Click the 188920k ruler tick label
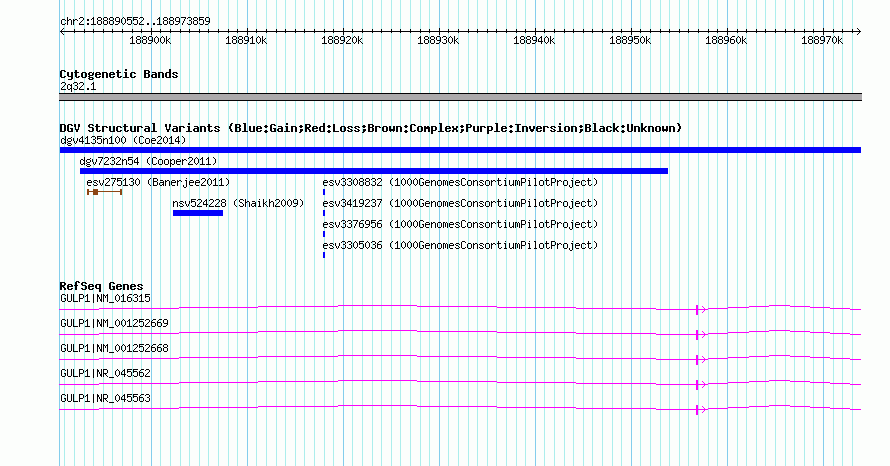Image resolution: width=890 pixels, height=466 pixels. tap(342, 40)
